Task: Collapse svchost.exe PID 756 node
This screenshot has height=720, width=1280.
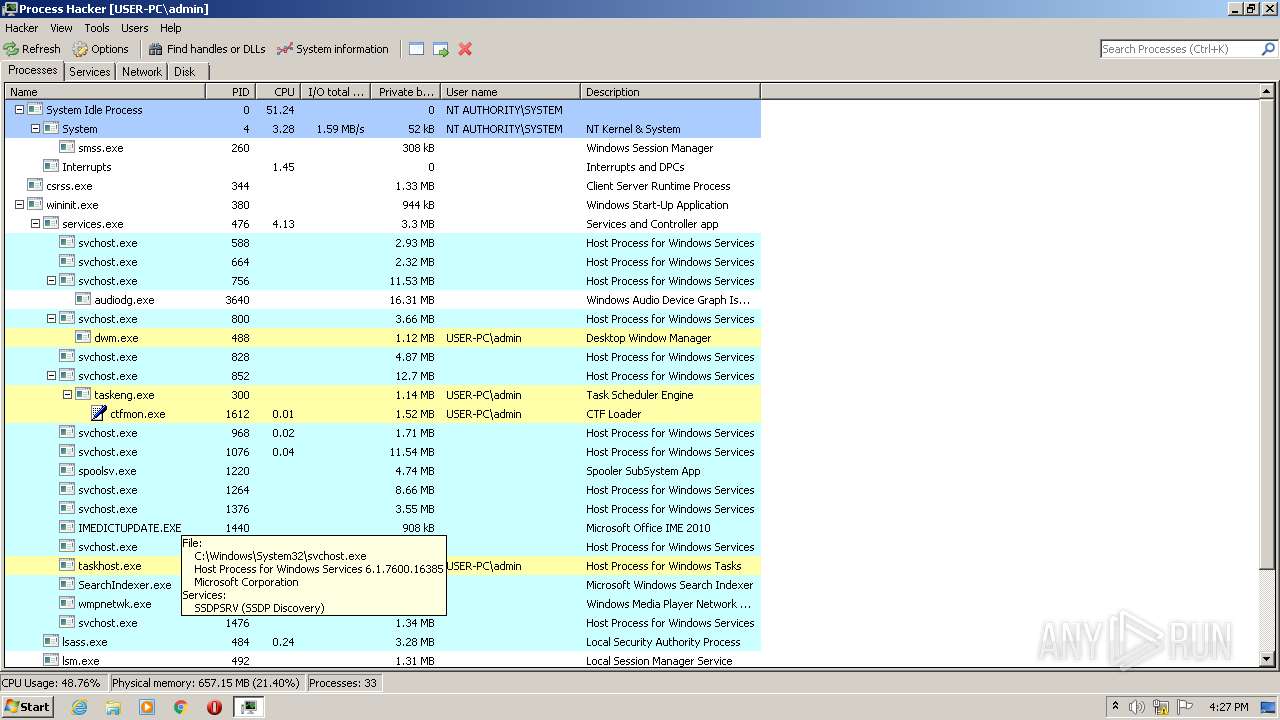Action: (51, 281)
